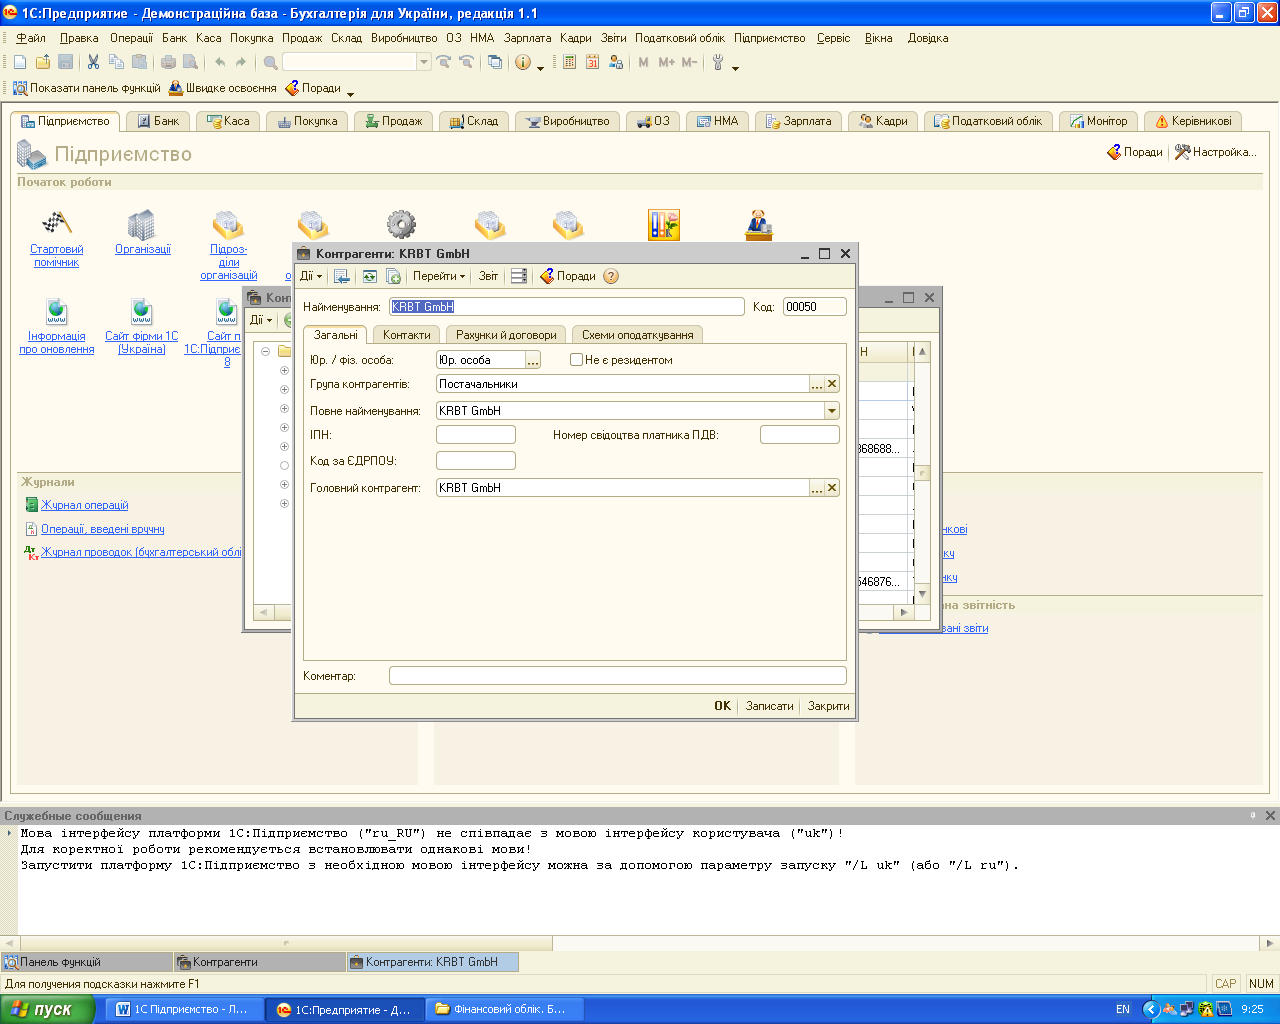Image resolution: width=1280 pixels, height=1024 pixels.
Task: Switch to the Контакти tab
Action: [x=406, y=335]
